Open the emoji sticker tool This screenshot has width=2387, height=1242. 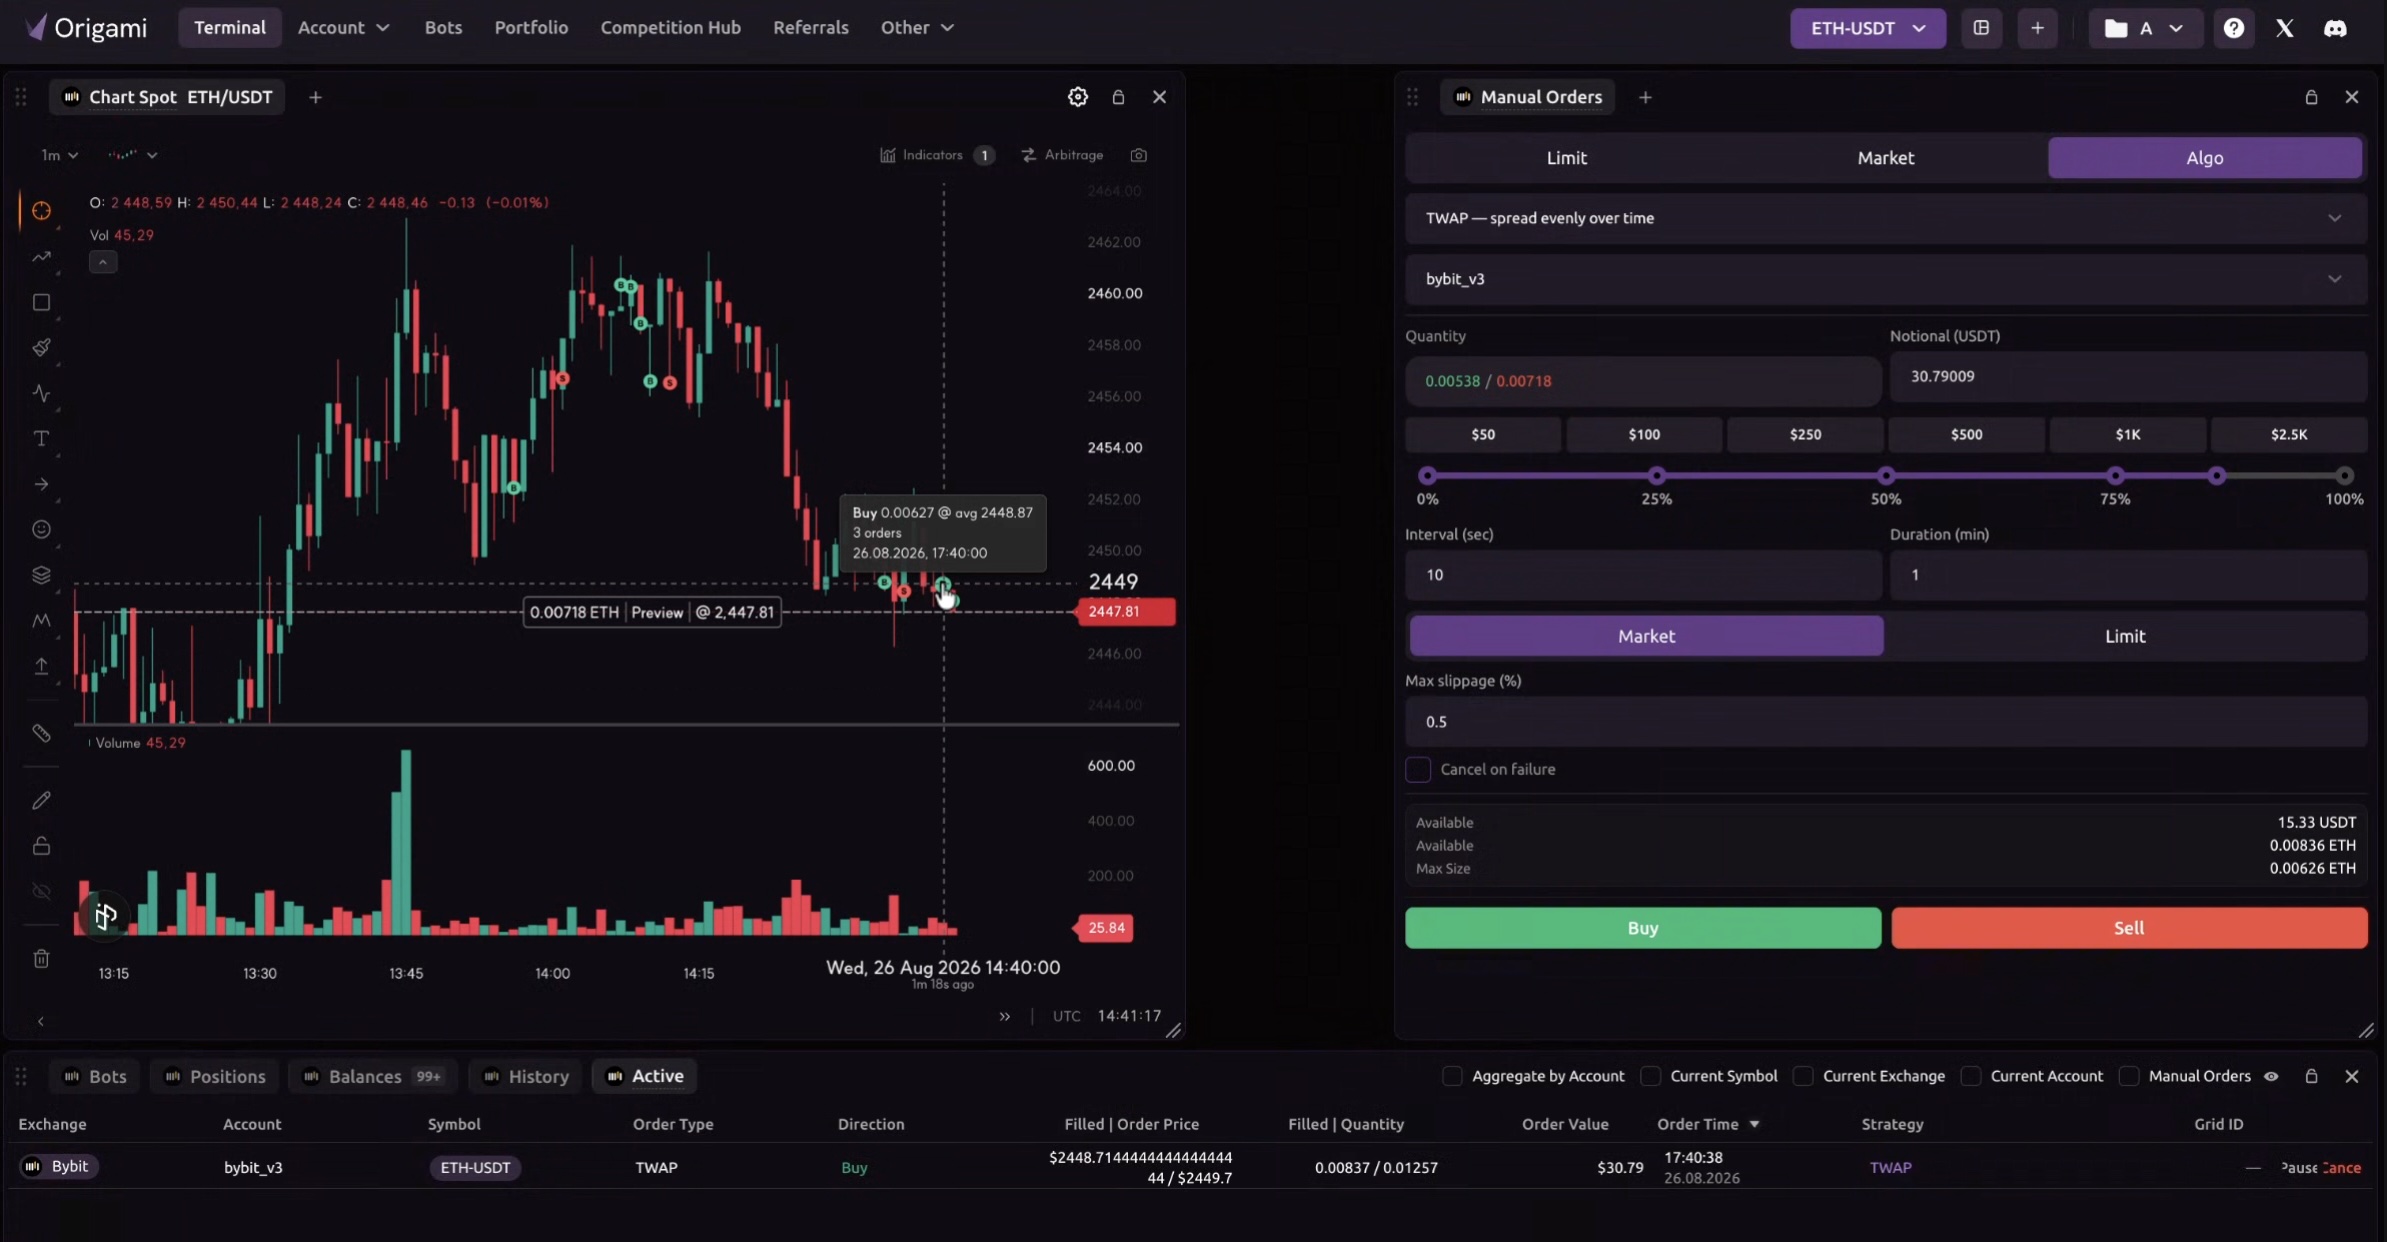pyautogui.click(x=41, y=529)
